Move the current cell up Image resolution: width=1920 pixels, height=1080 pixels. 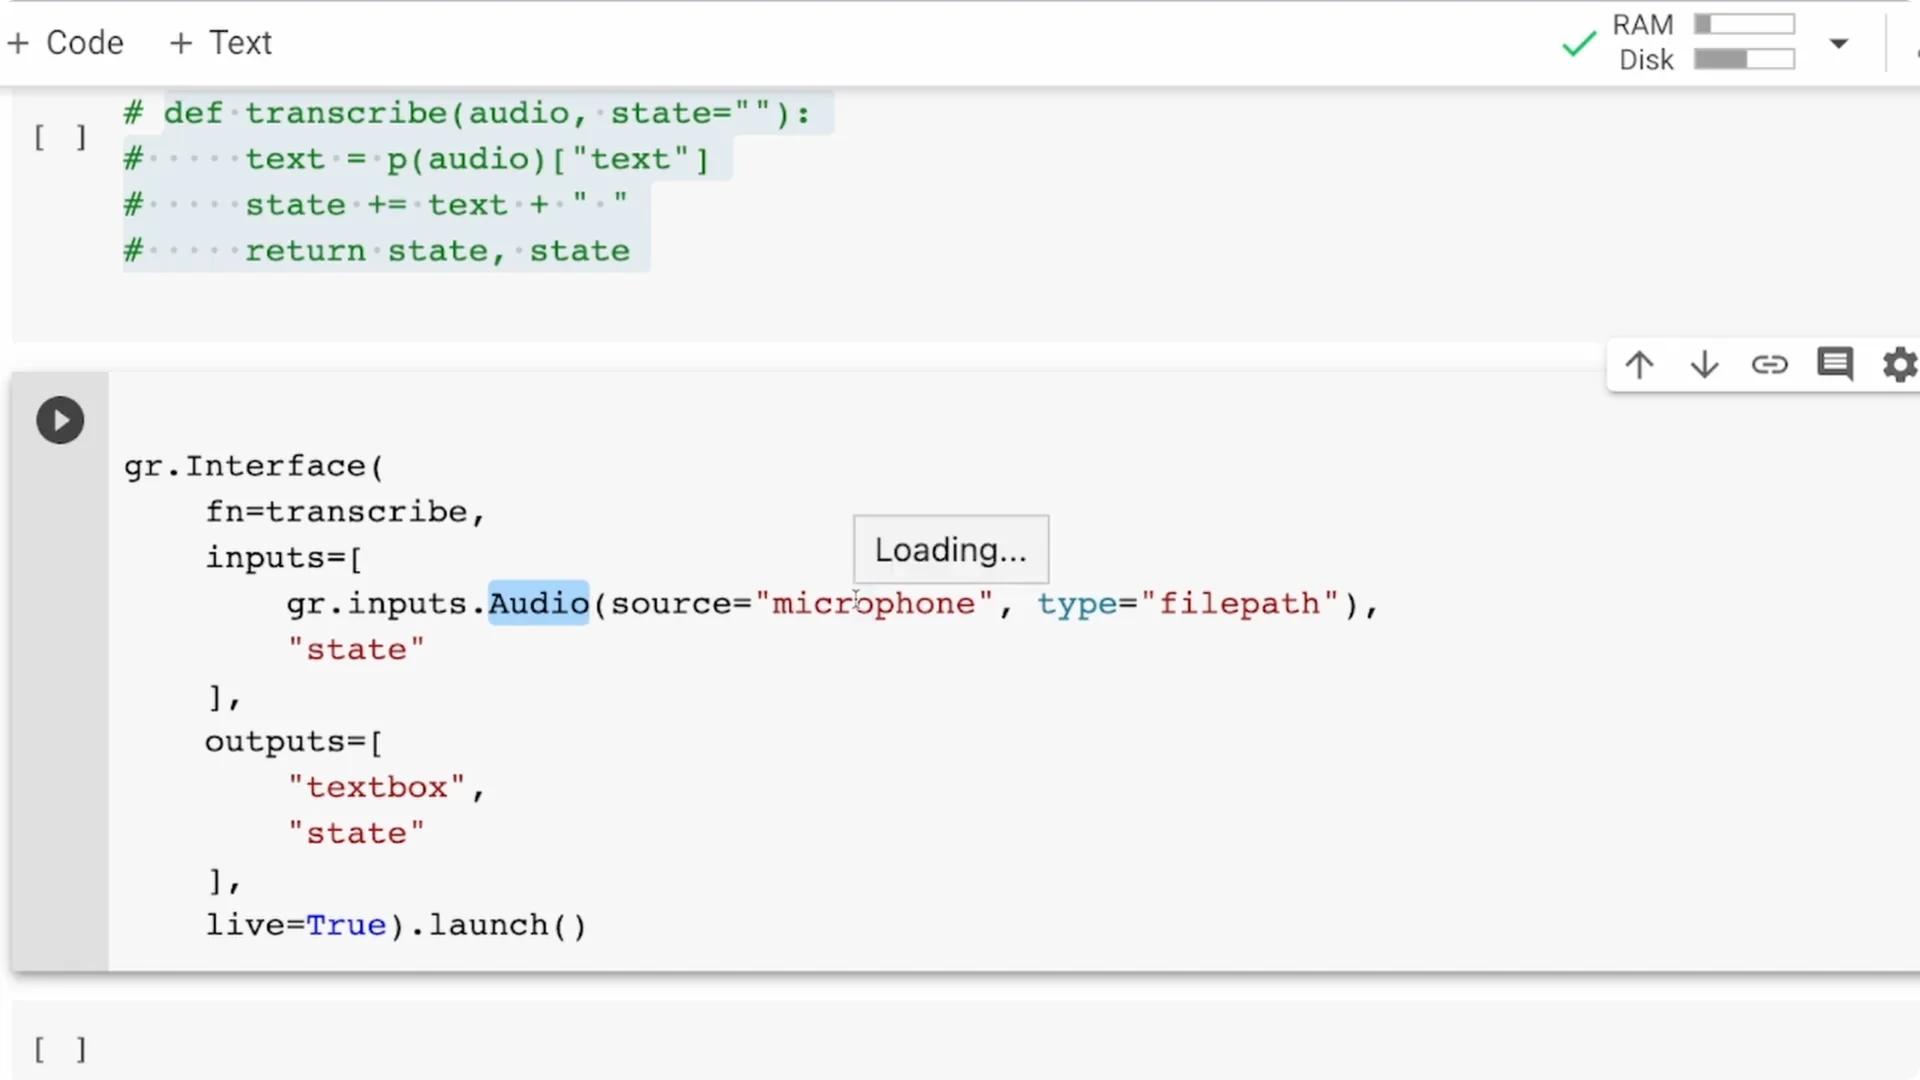point(1639,365)
